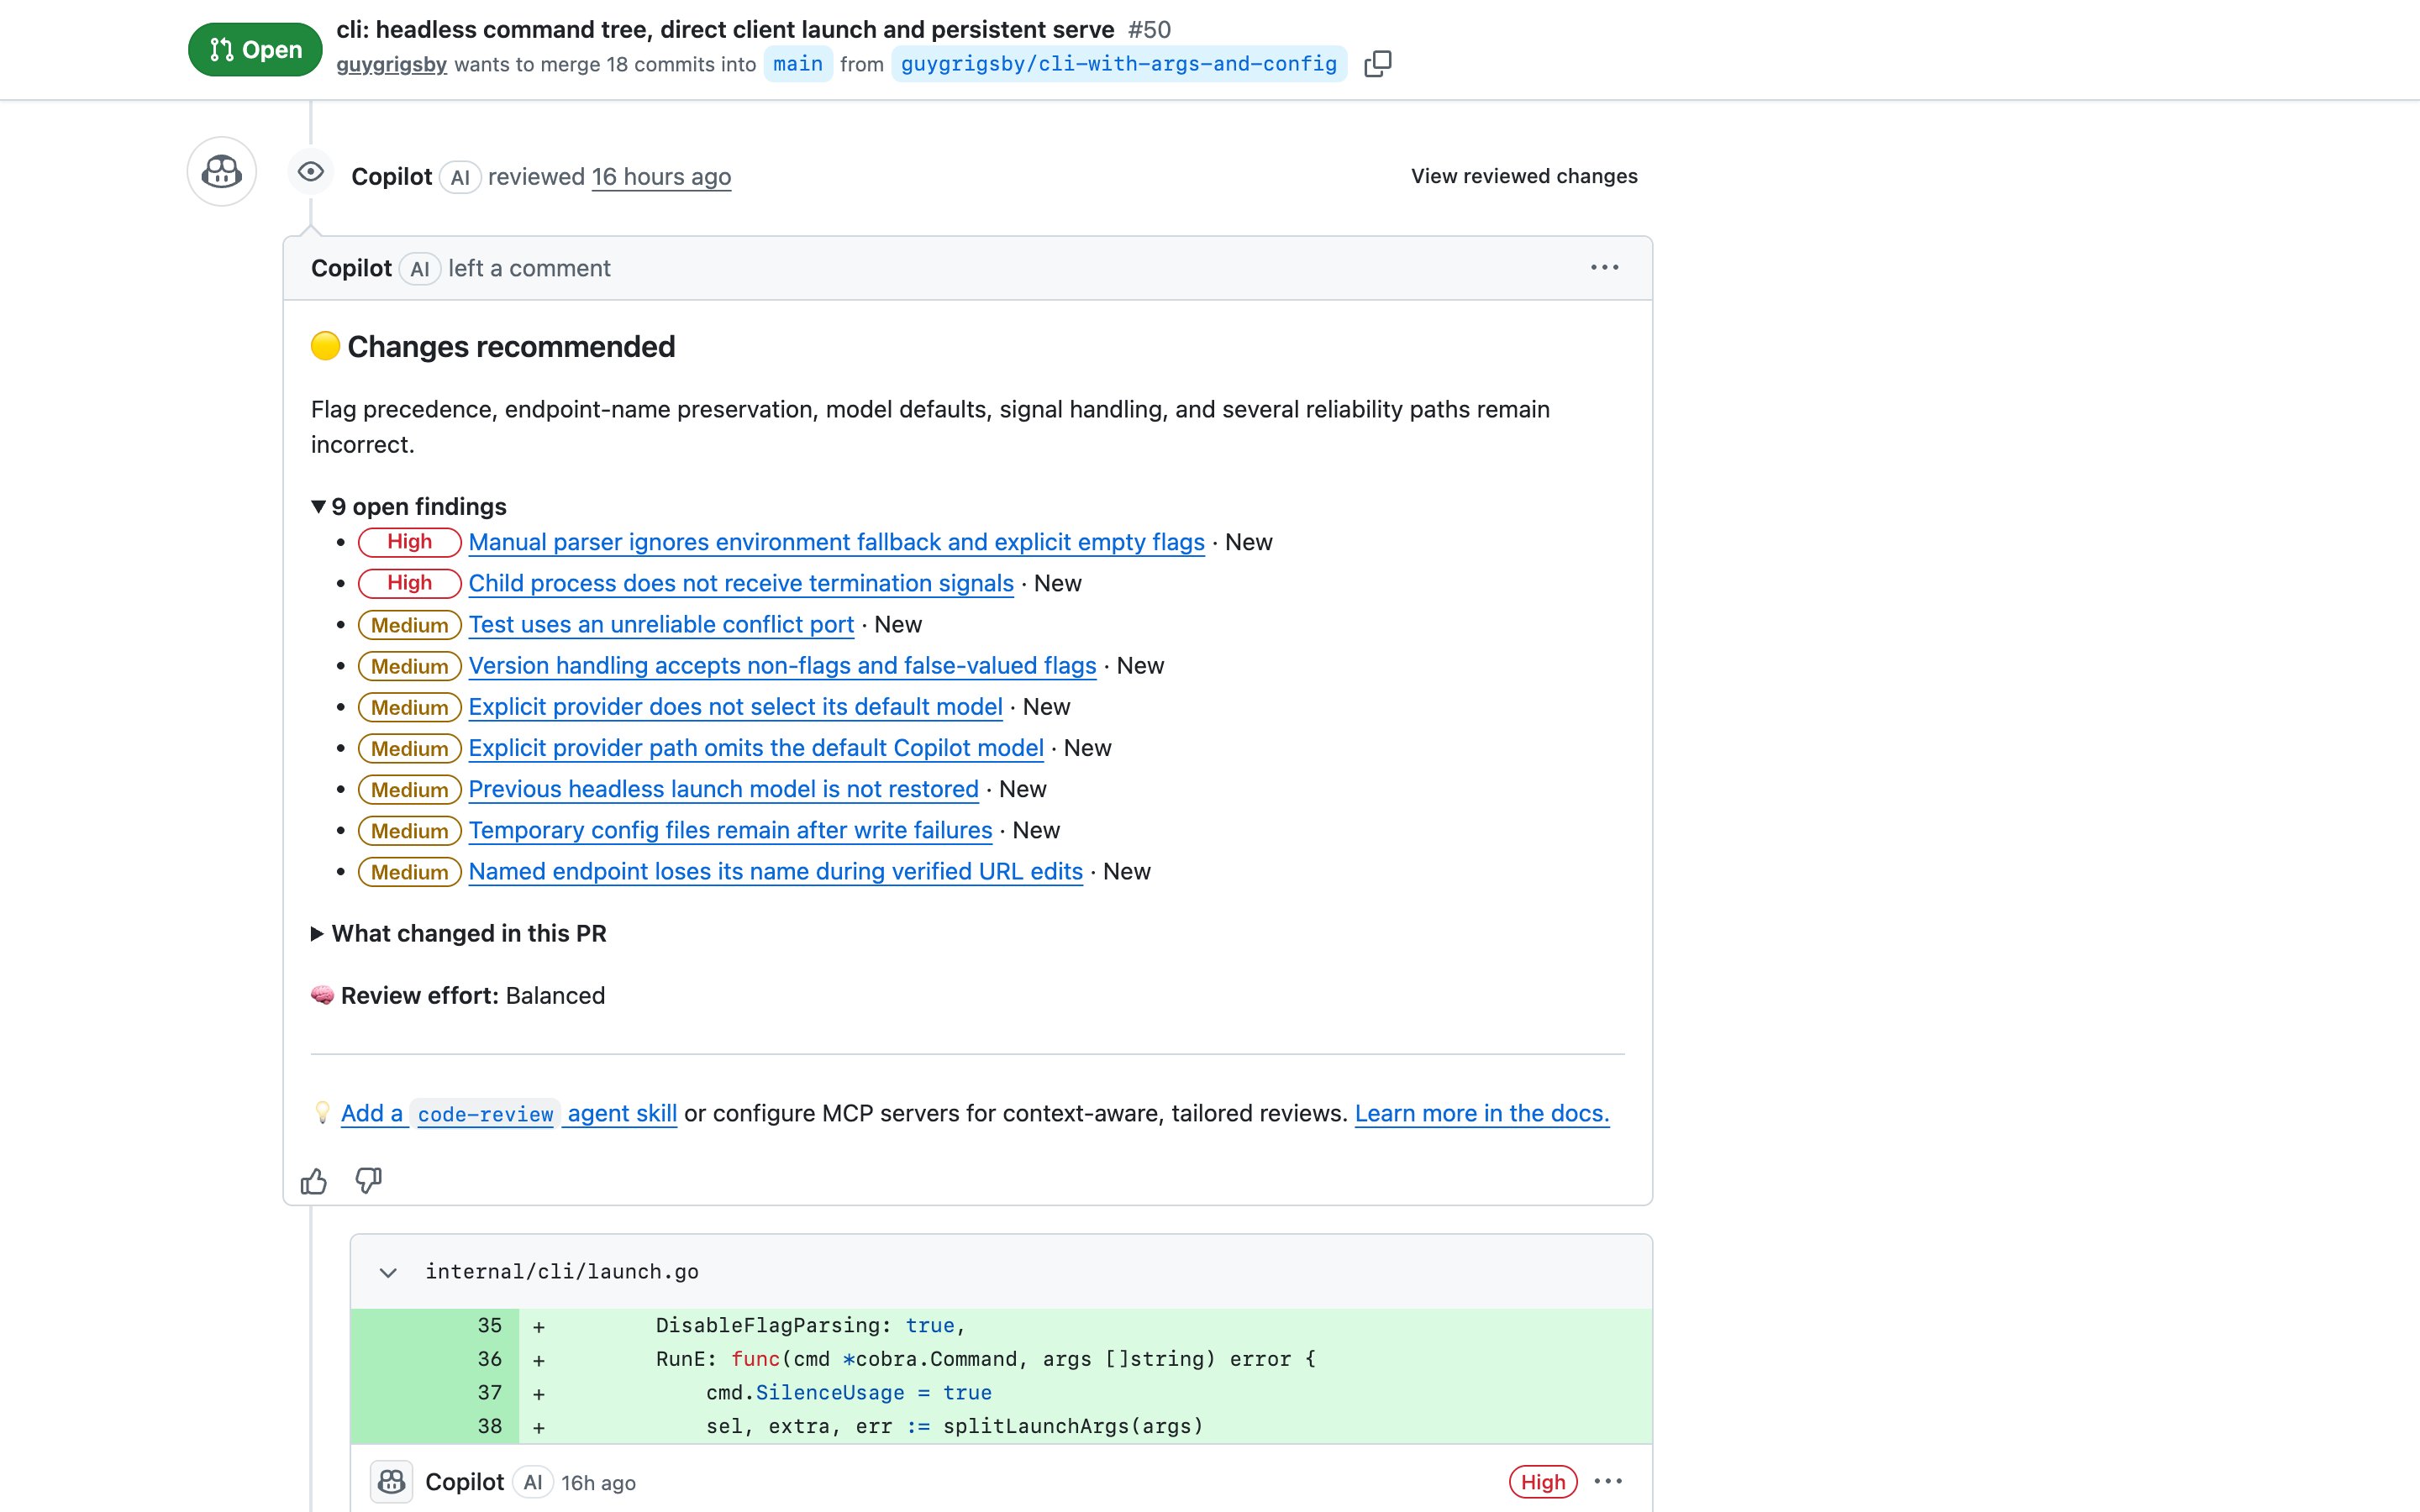Collapse the 9 open findings list
This screenshot has height=1512, width=2420.
pos(409,507)
